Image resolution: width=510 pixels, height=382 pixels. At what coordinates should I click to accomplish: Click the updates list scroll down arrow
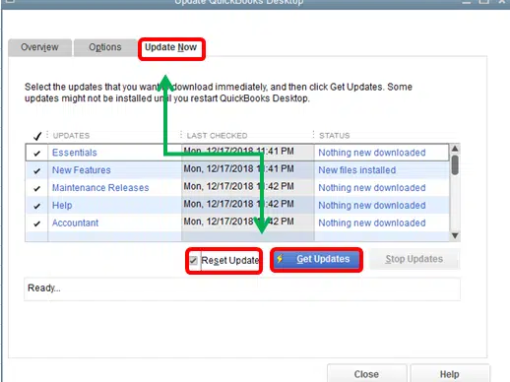click(455, 236)
